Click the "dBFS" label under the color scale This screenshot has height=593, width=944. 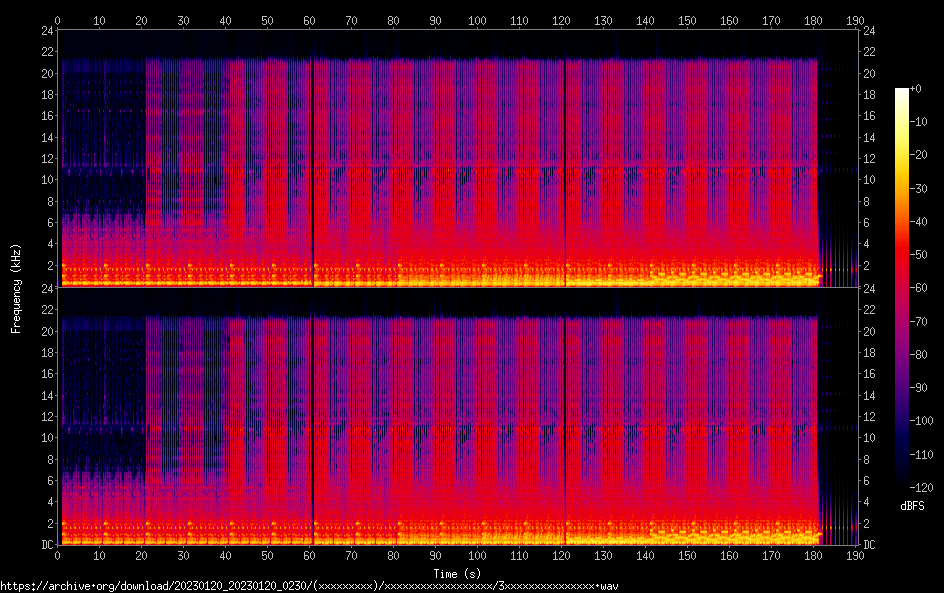(911, 506)
